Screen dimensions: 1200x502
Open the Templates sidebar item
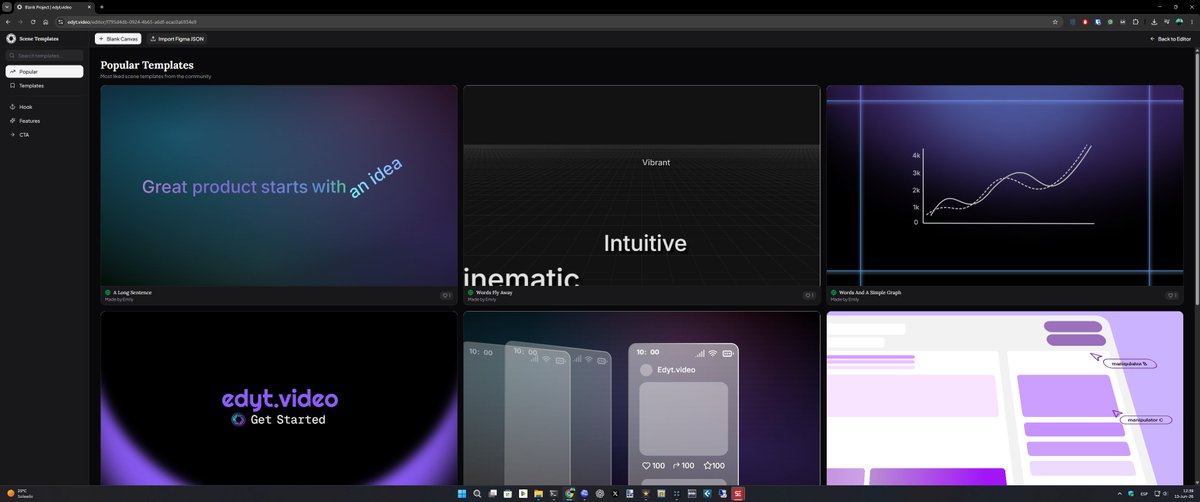tap(44, 86)
